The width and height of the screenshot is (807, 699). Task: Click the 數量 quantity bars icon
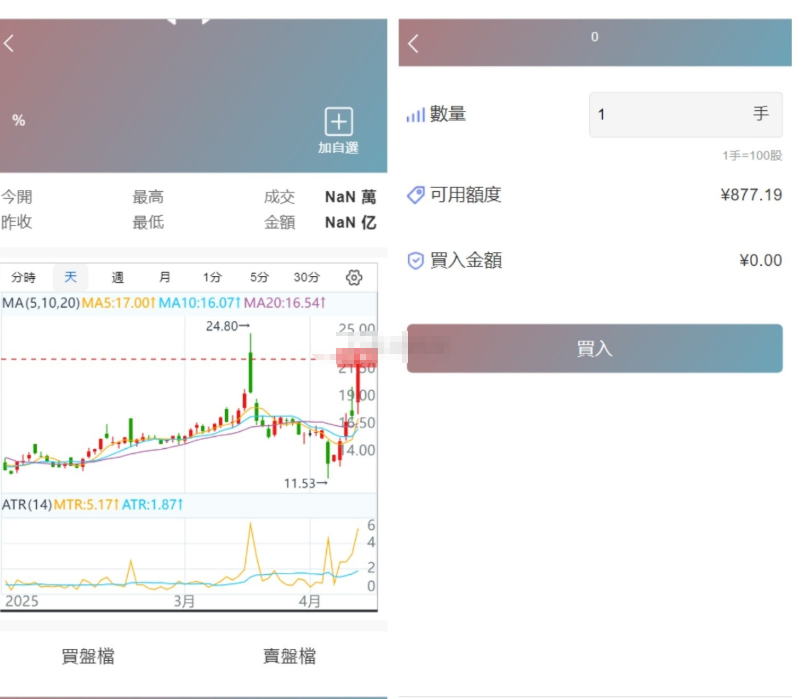click(414, 114)
